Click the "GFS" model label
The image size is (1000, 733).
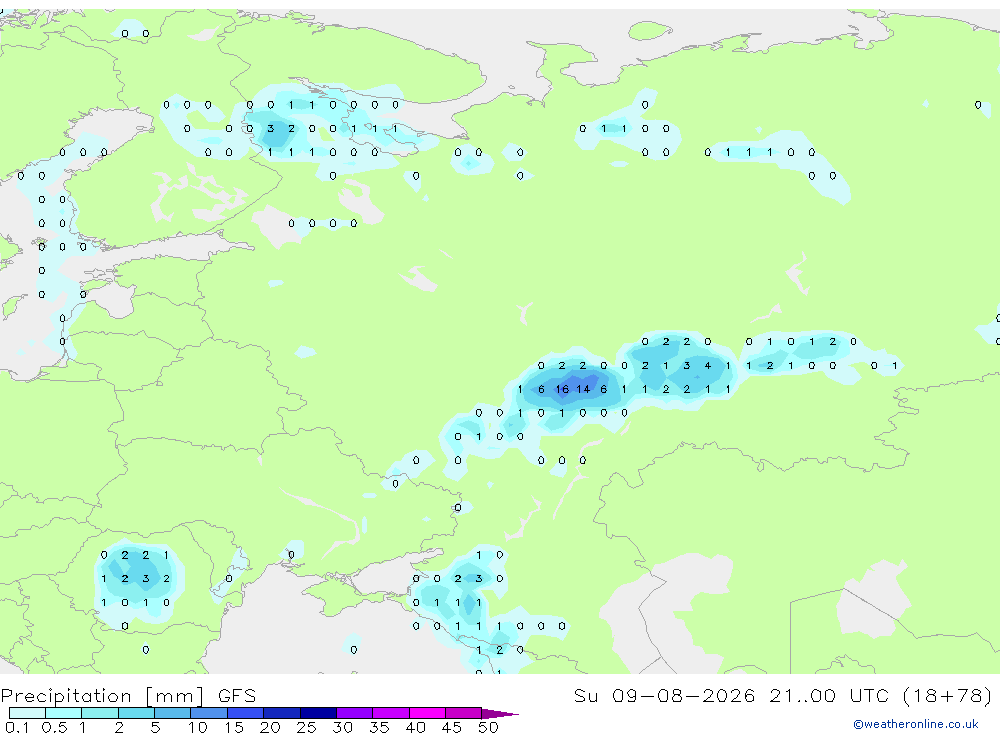pos(237,696)
